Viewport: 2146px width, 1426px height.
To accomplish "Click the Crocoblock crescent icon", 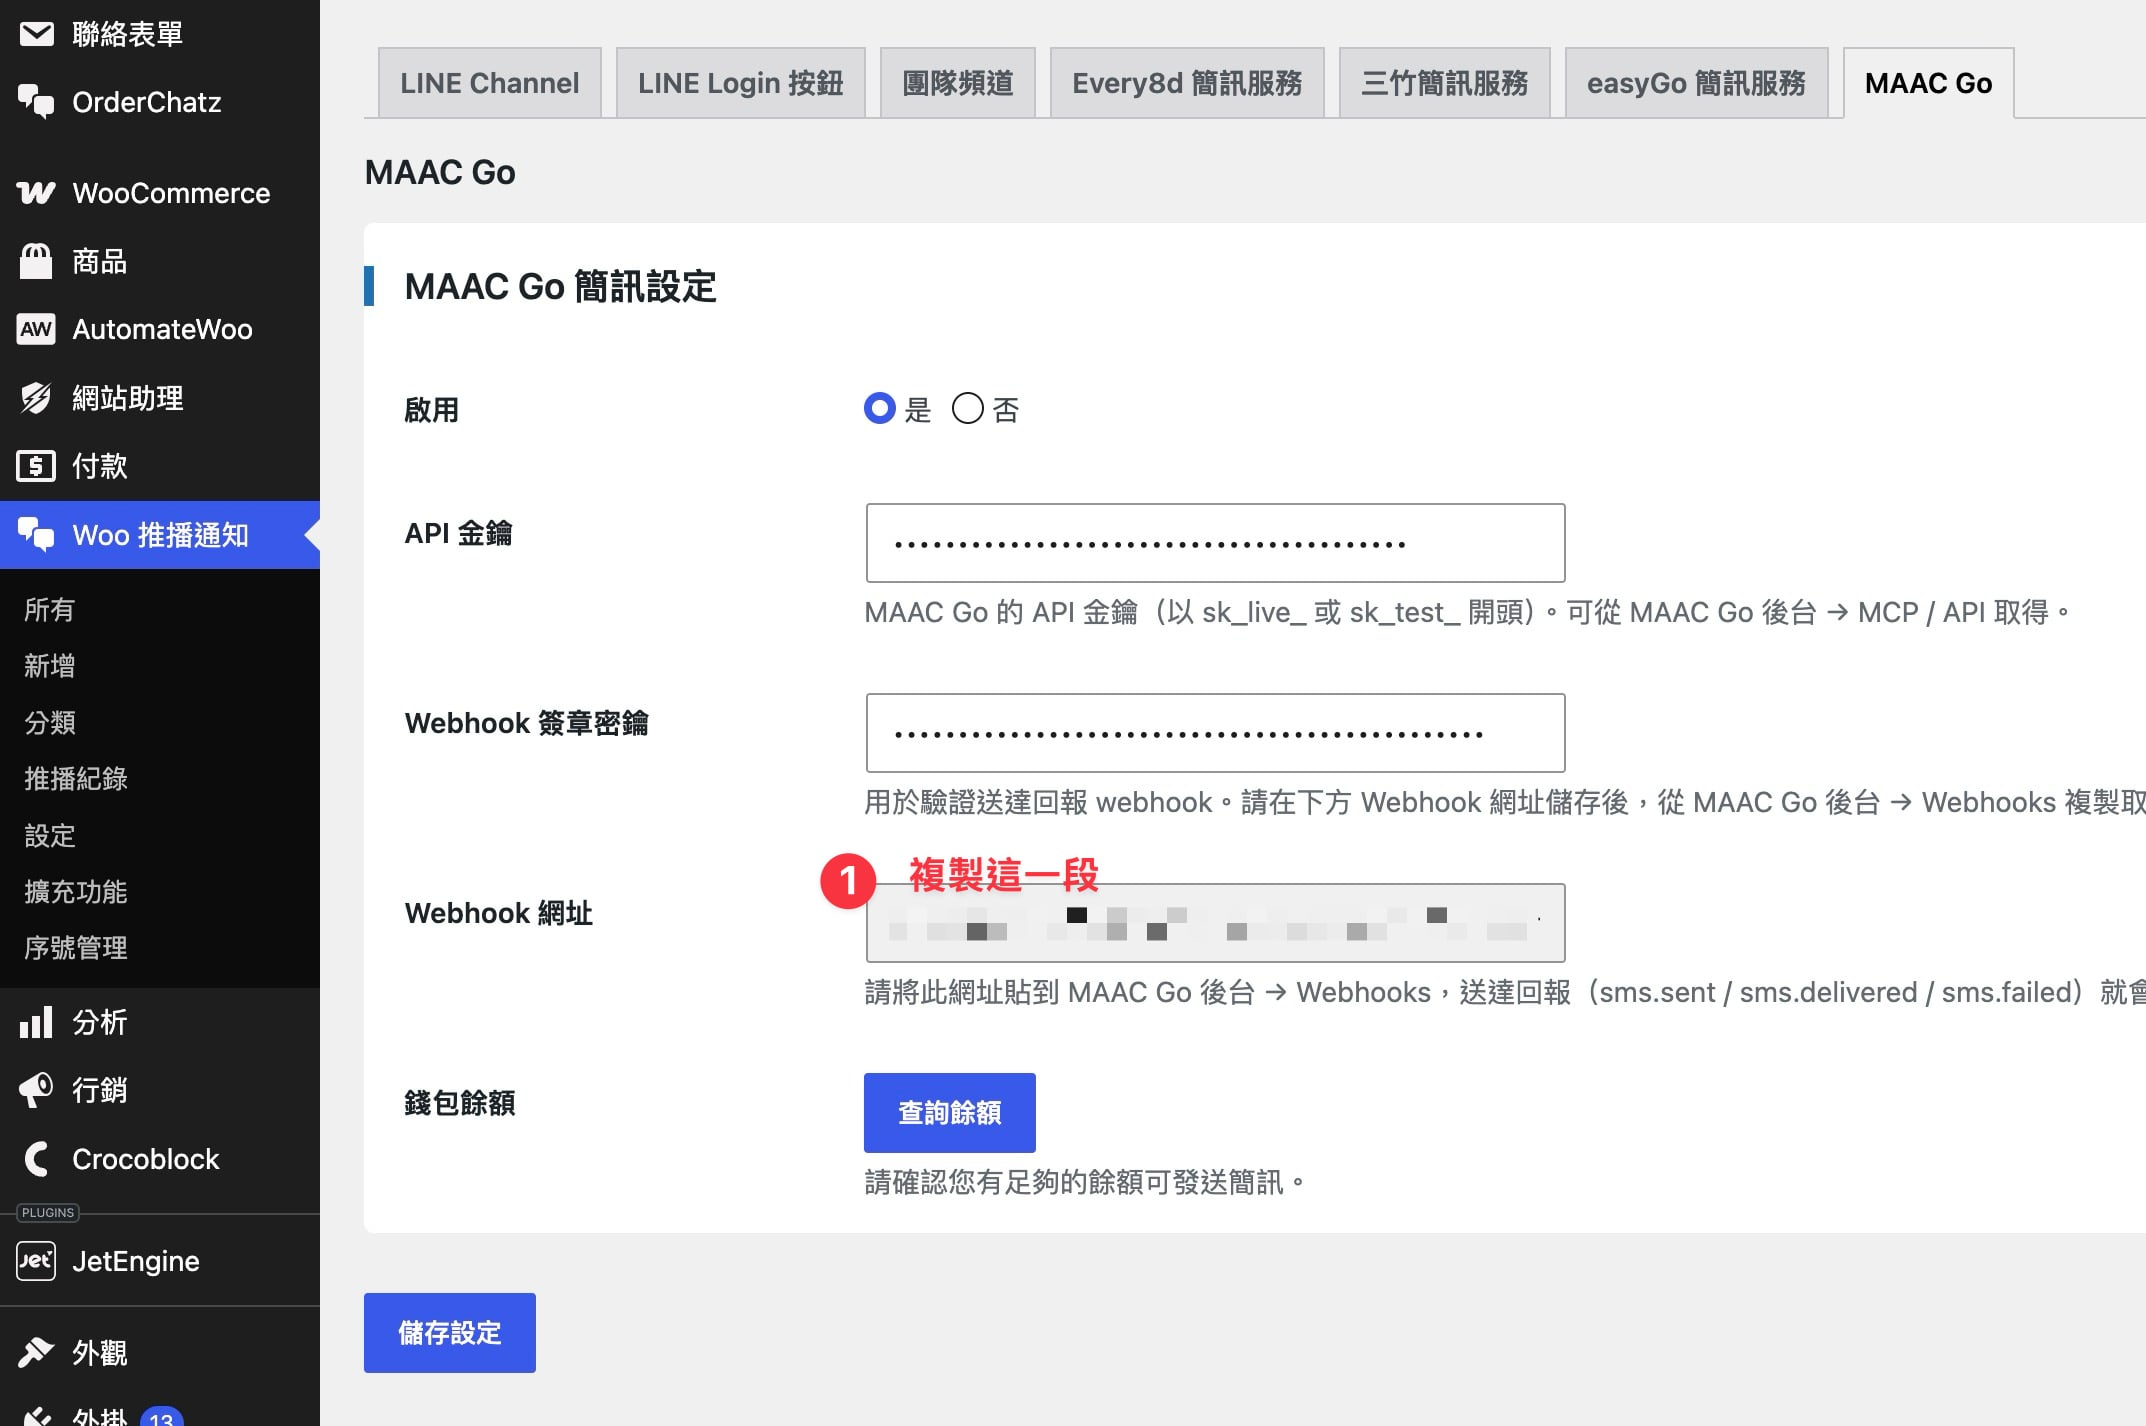I will coord(36,1159).
